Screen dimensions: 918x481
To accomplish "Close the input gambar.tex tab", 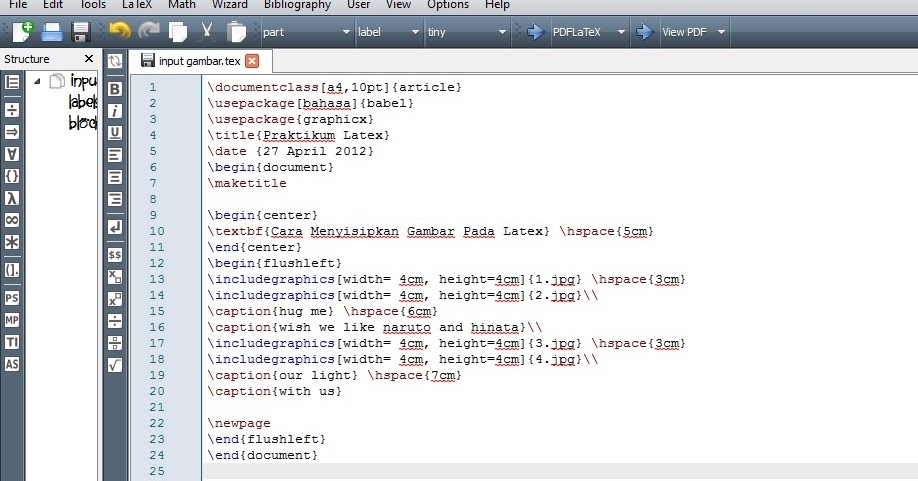I will [252, 61].
